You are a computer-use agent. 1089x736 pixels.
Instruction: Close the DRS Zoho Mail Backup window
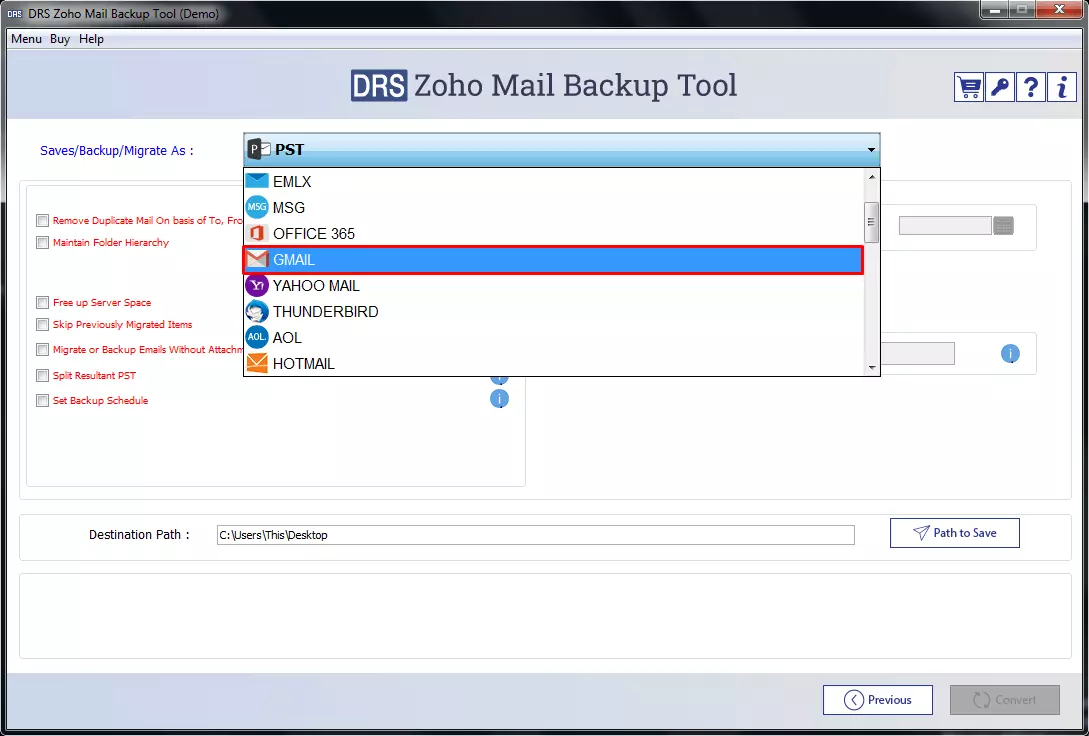click(x=1059, y=10)
